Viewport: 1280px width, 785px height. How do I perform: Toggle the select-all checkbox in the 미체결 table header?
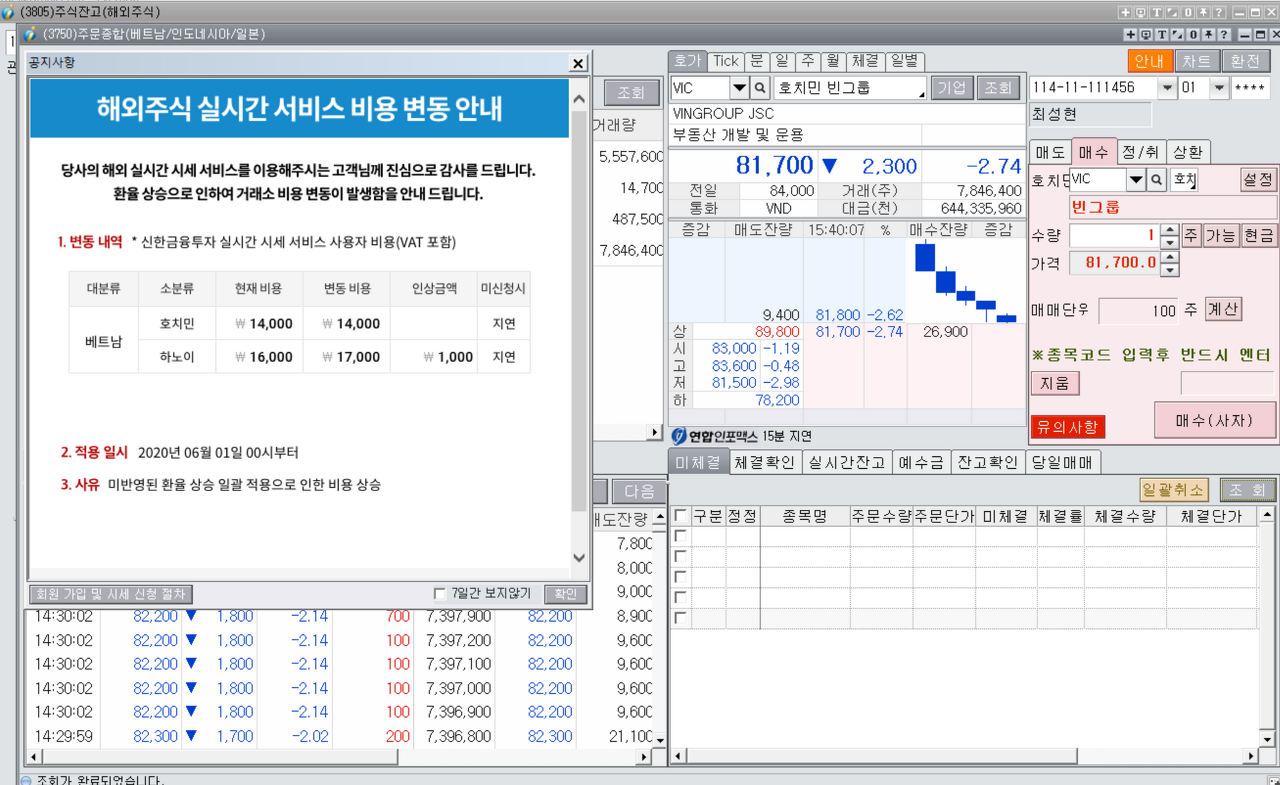point(680,516)
